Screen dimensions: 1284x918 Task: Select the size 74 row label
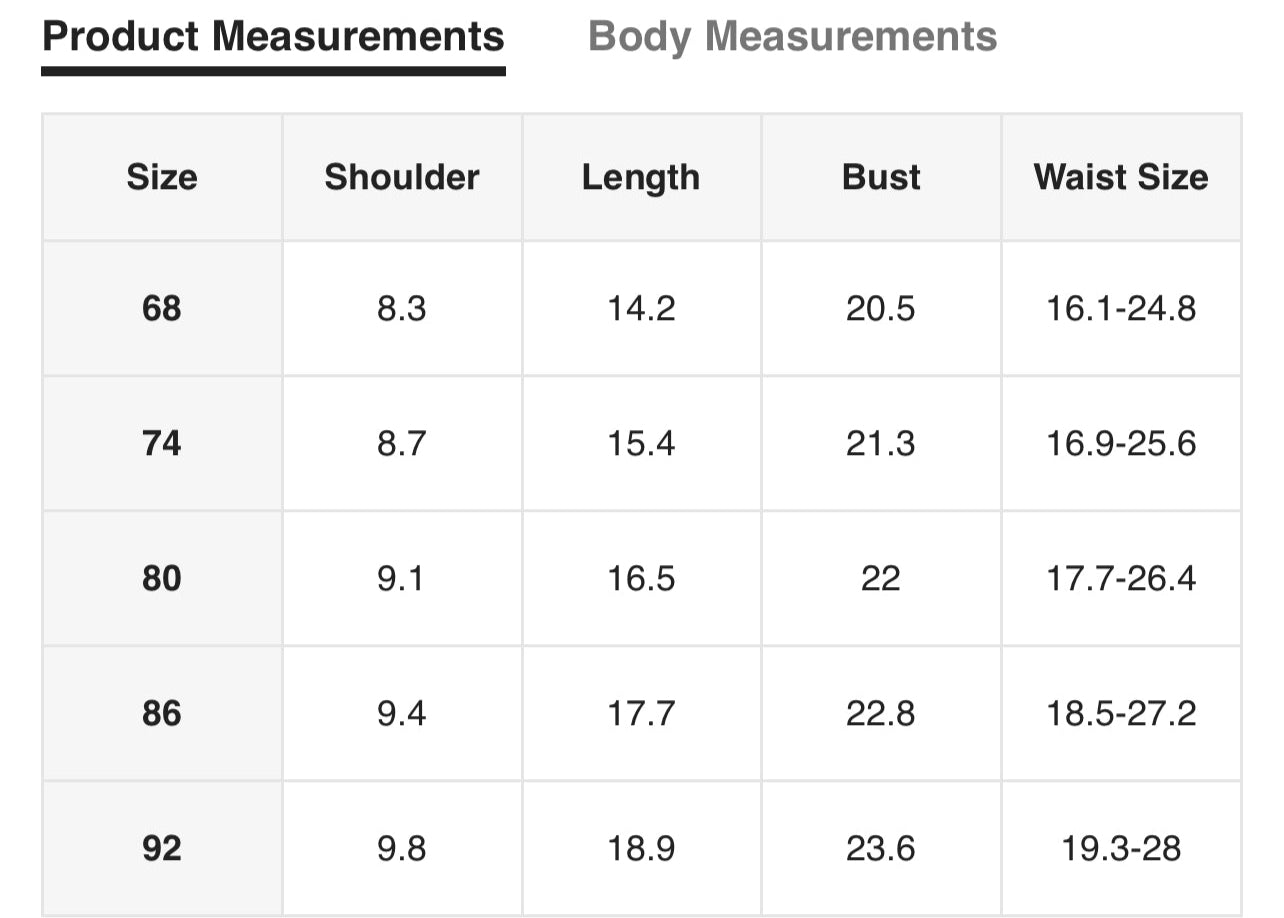162,443
